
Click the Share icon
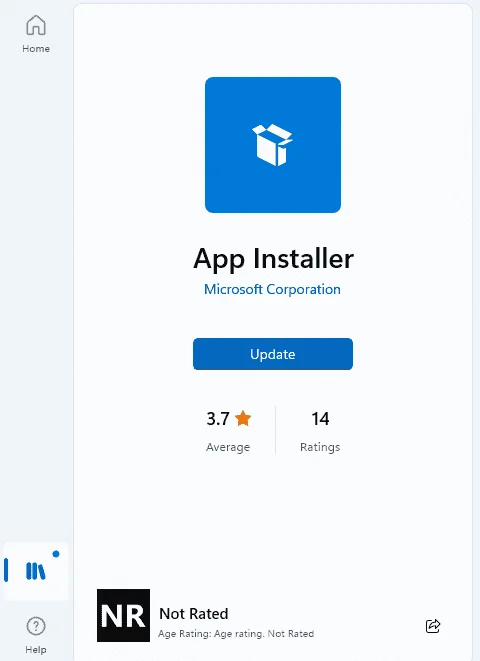[x=433, y=626]
